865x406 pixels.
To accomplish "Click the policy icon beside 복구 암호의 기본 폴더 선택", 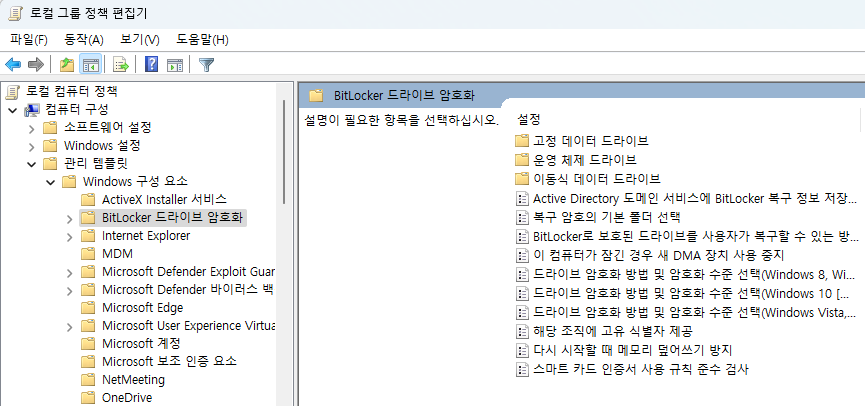I will click(x=522, y=217).
